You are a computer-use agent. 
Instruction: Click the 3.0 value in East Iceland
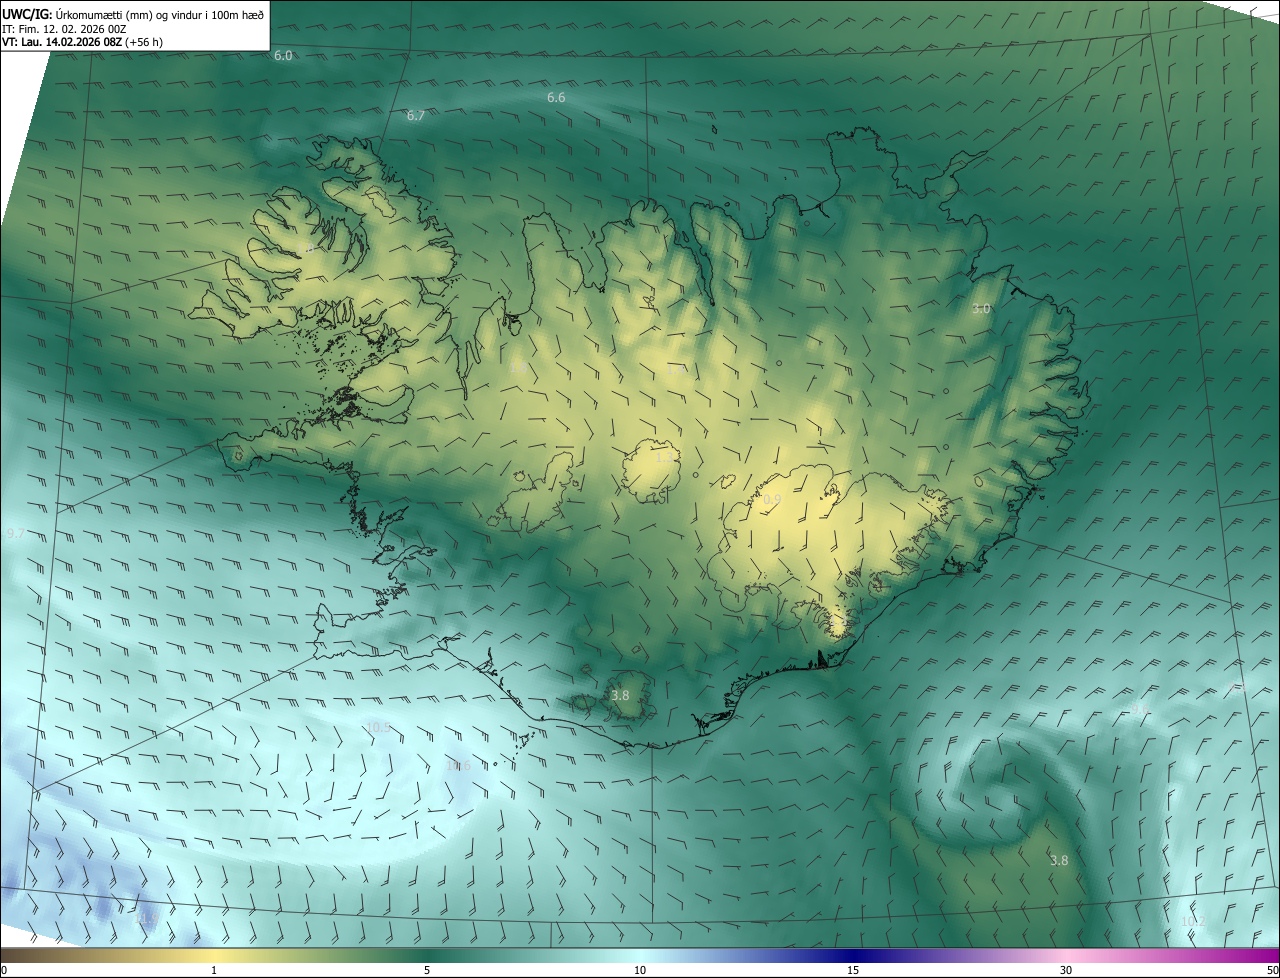click(x=981, y=309)
